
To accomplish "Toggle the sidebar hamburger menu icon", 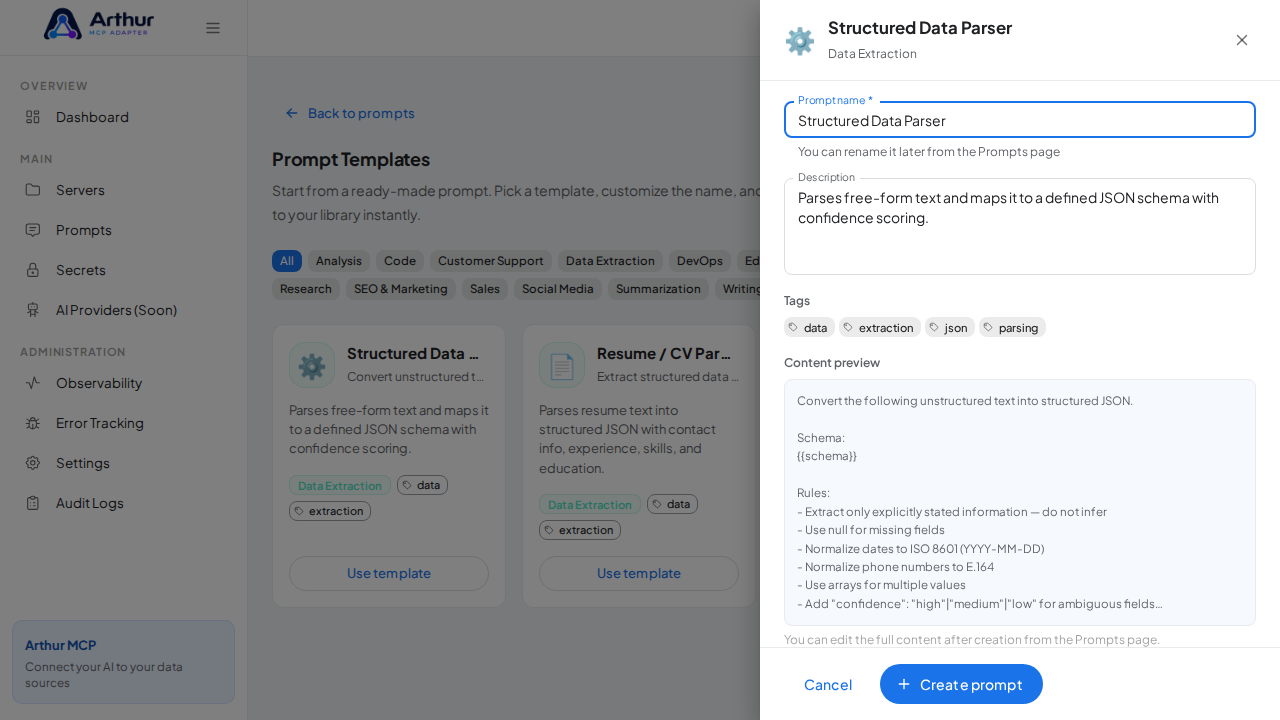I will click(x=213, y=28).
